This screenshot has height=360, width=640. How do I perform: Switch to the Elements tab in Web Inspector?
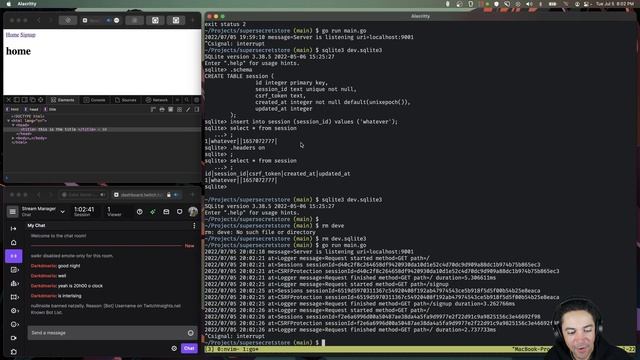[63, 100]
